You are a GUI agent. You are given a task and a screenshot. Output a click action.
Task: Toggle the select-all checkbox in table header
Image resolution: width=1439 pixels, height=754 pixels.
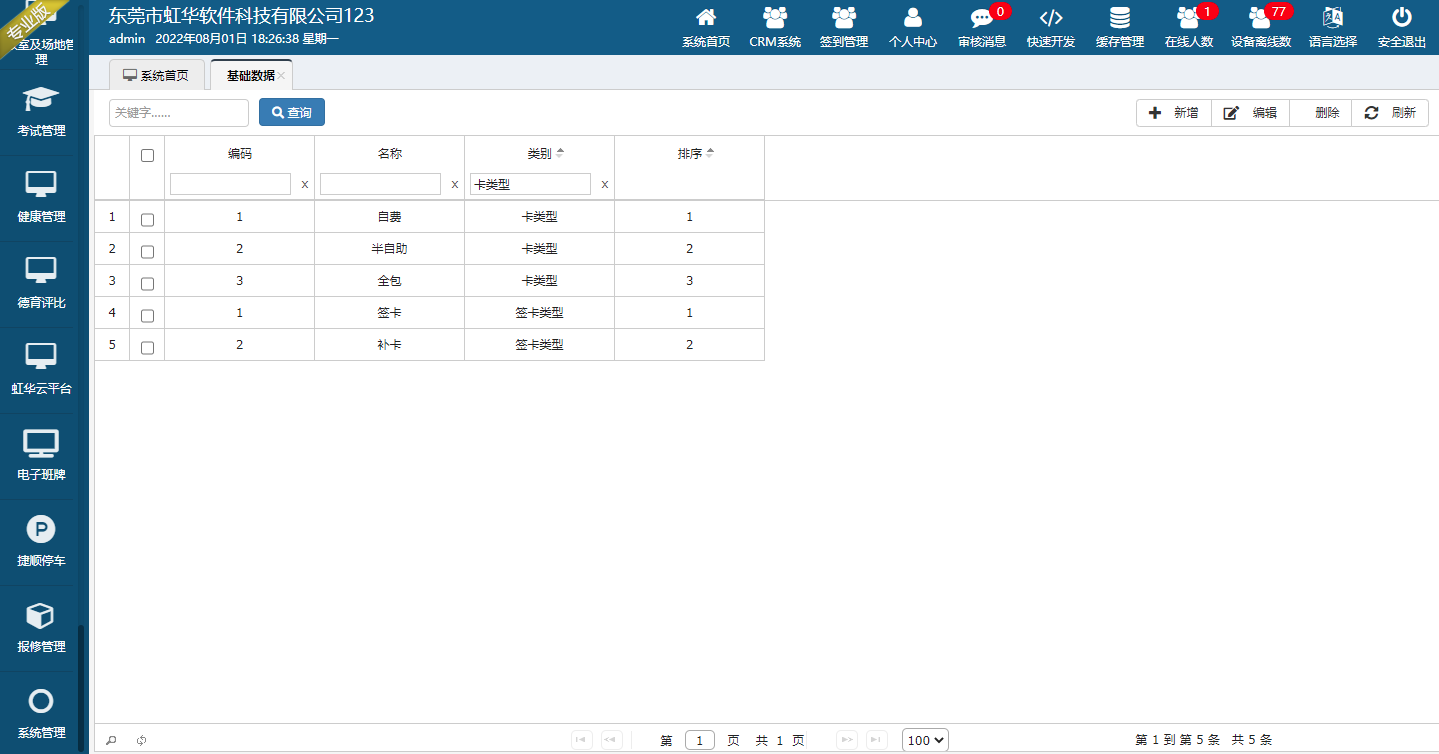[147, 155]
